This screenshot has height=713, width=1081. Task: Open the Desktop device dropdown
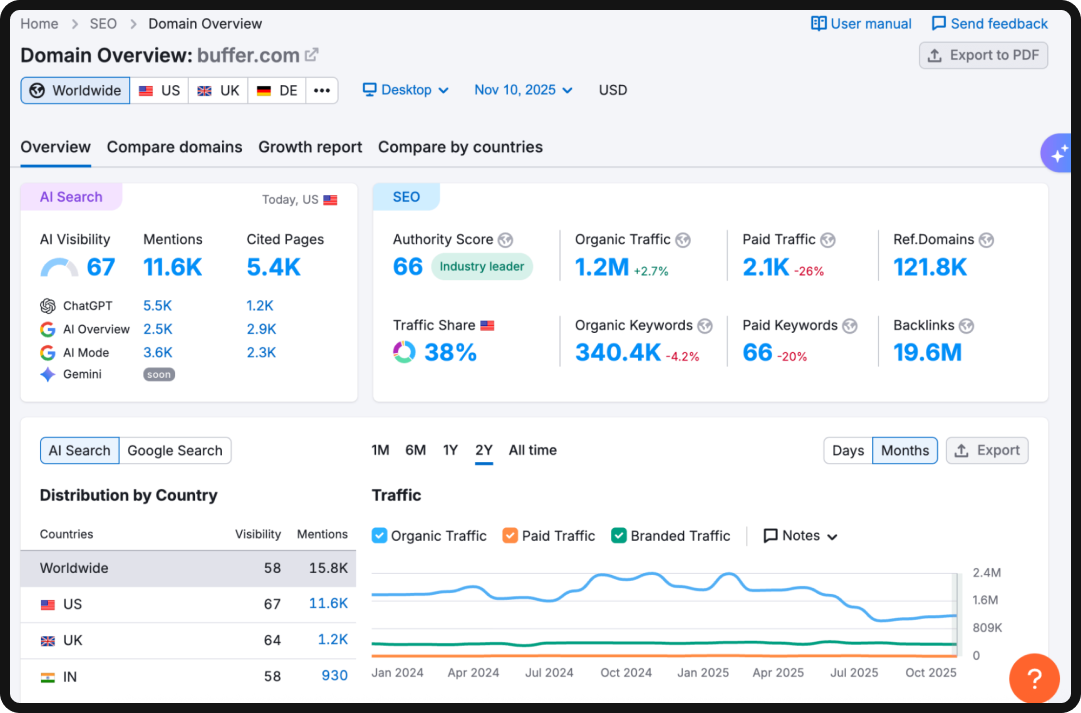click(x=404, y=89)
